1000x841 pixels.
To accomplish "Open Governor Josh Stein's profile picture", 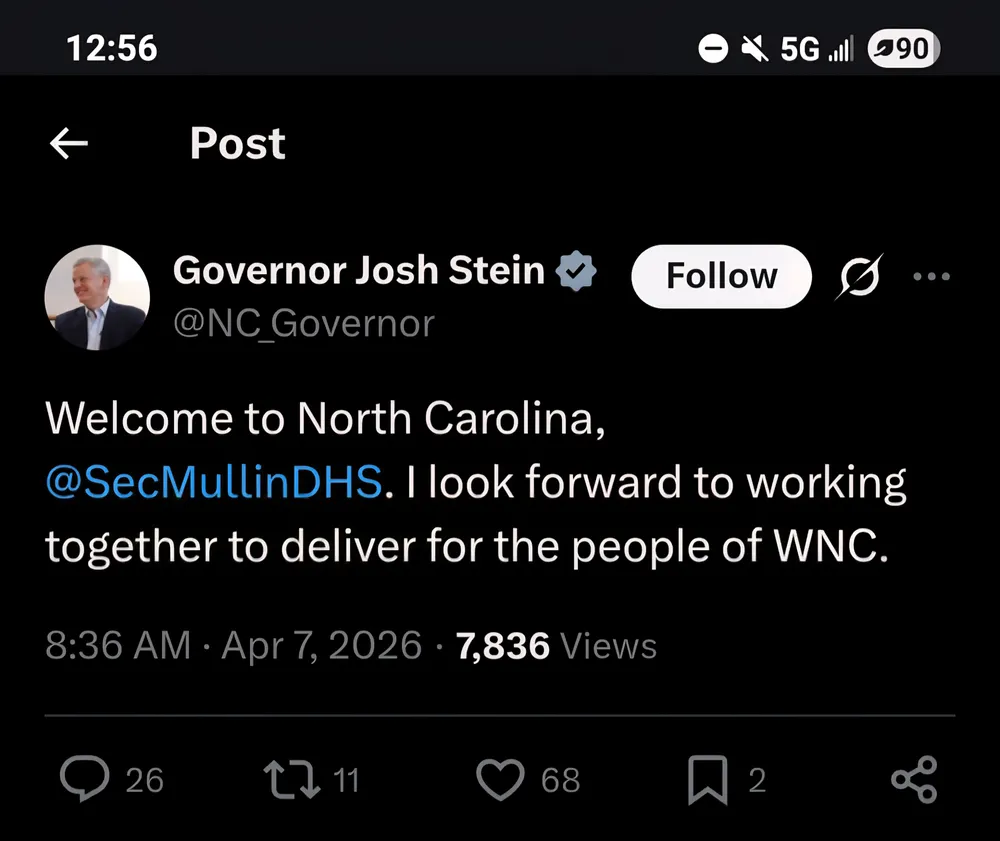I will click(x=97, y=298).
